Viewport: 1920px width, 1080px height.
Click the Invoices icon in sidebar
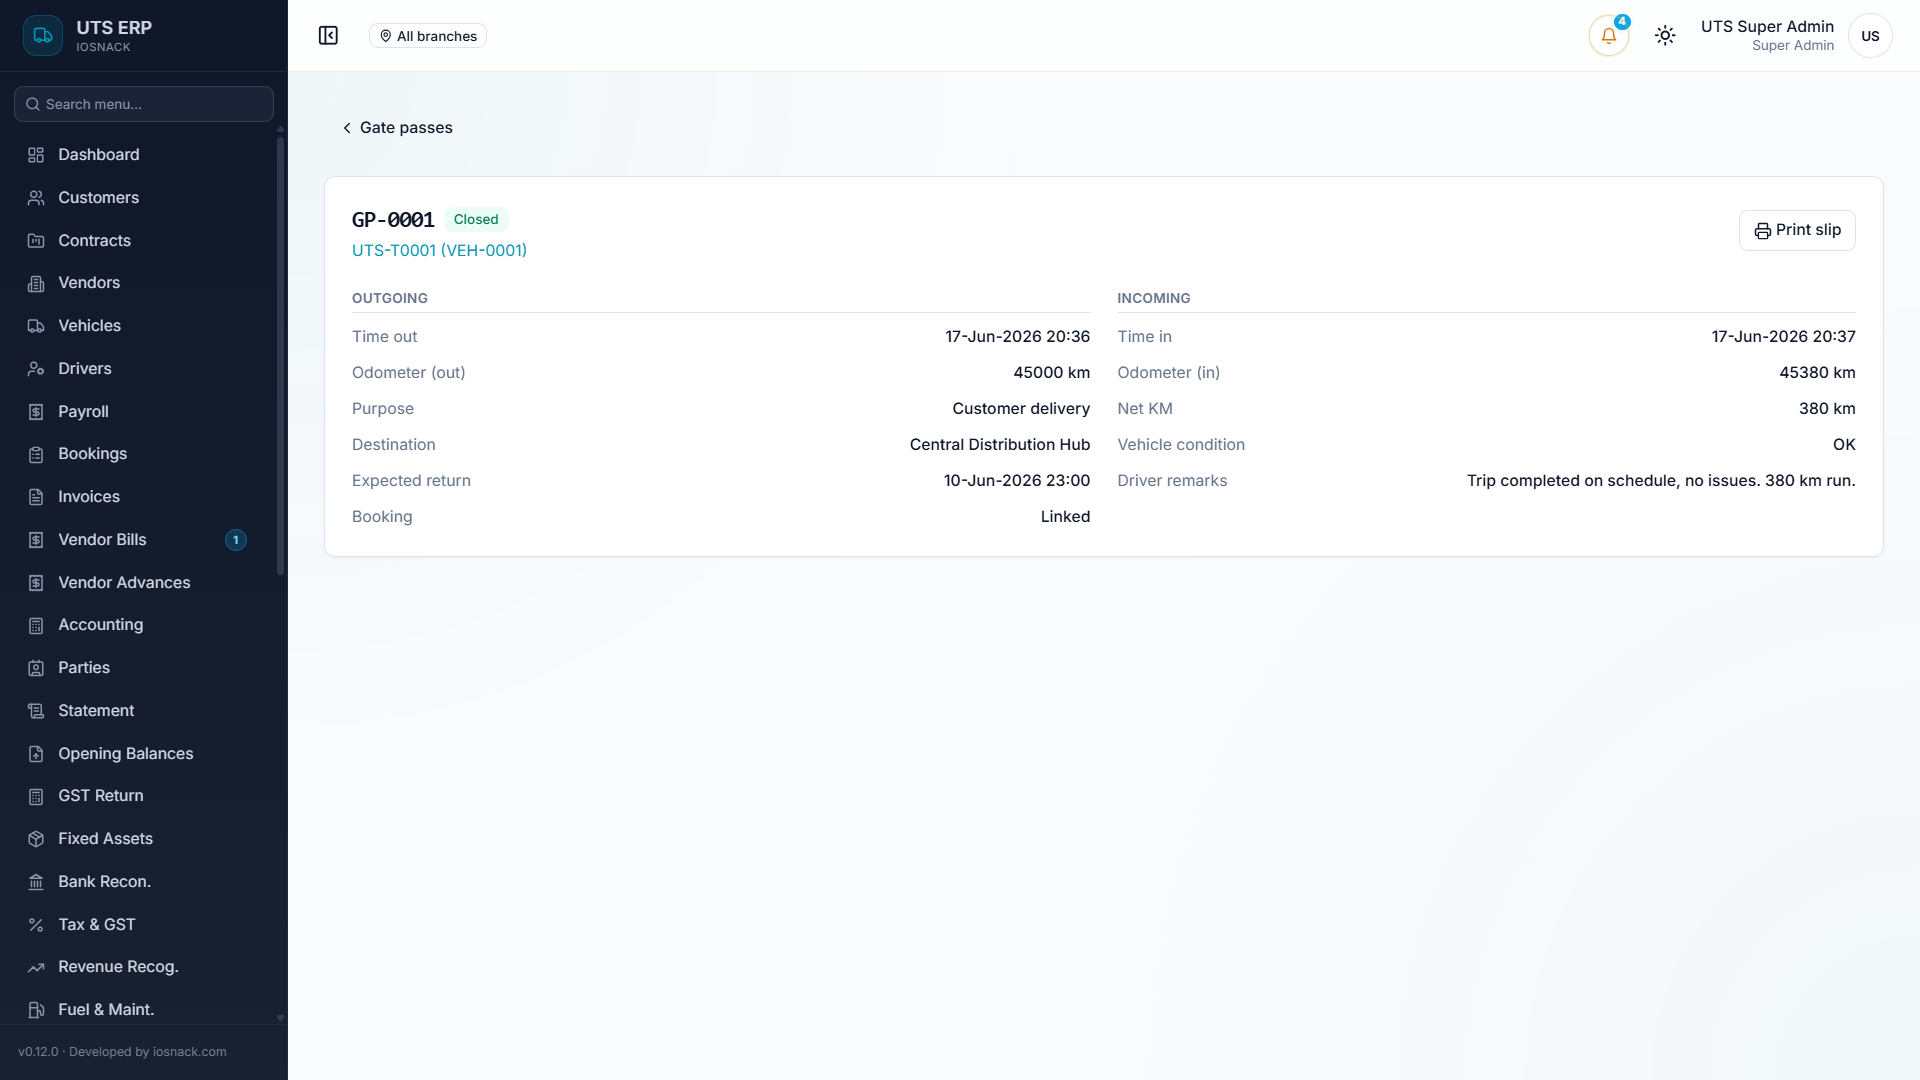click(x=36, y=497)
